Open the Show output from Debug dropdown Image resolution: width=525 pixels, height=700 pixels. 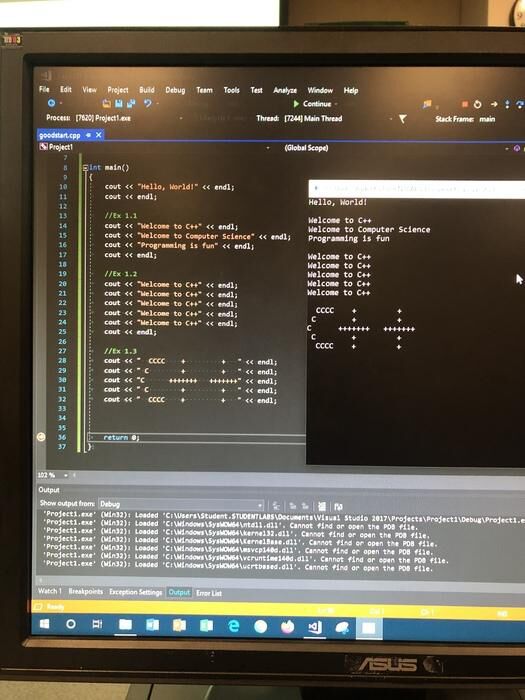181,504
